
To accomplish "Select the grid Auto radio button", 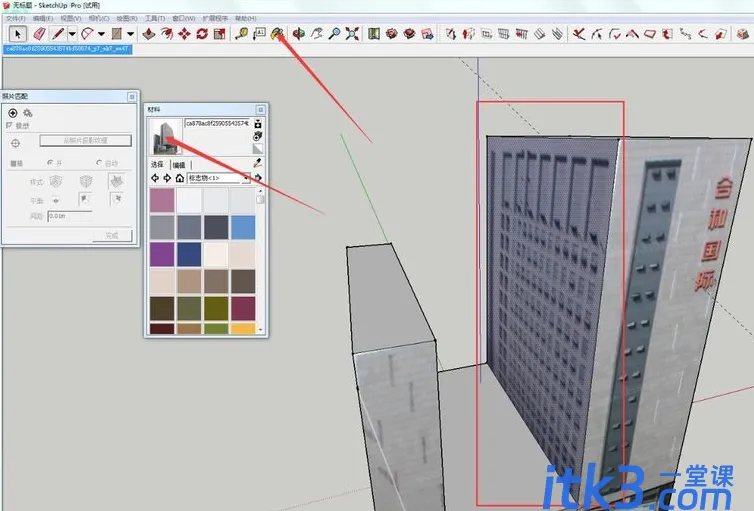I will click(x=99, y=163).
